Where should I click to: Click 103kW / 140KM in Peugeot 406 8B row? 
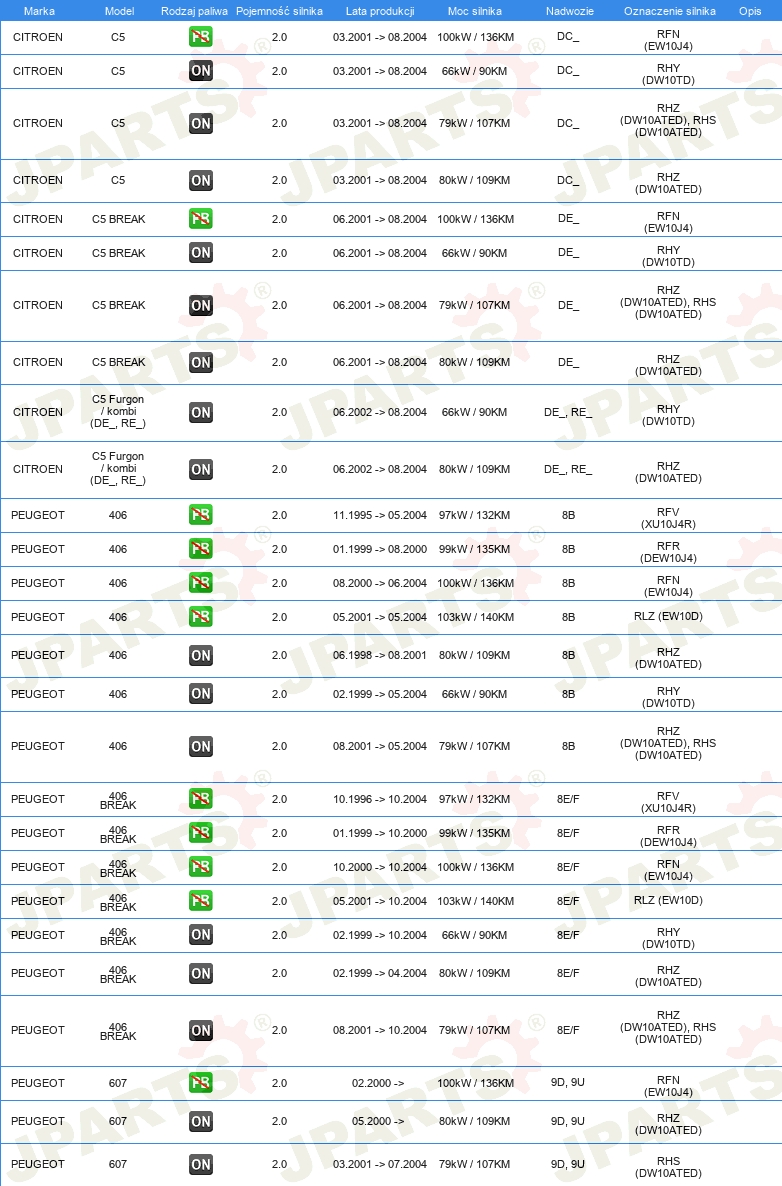(476, 617)
